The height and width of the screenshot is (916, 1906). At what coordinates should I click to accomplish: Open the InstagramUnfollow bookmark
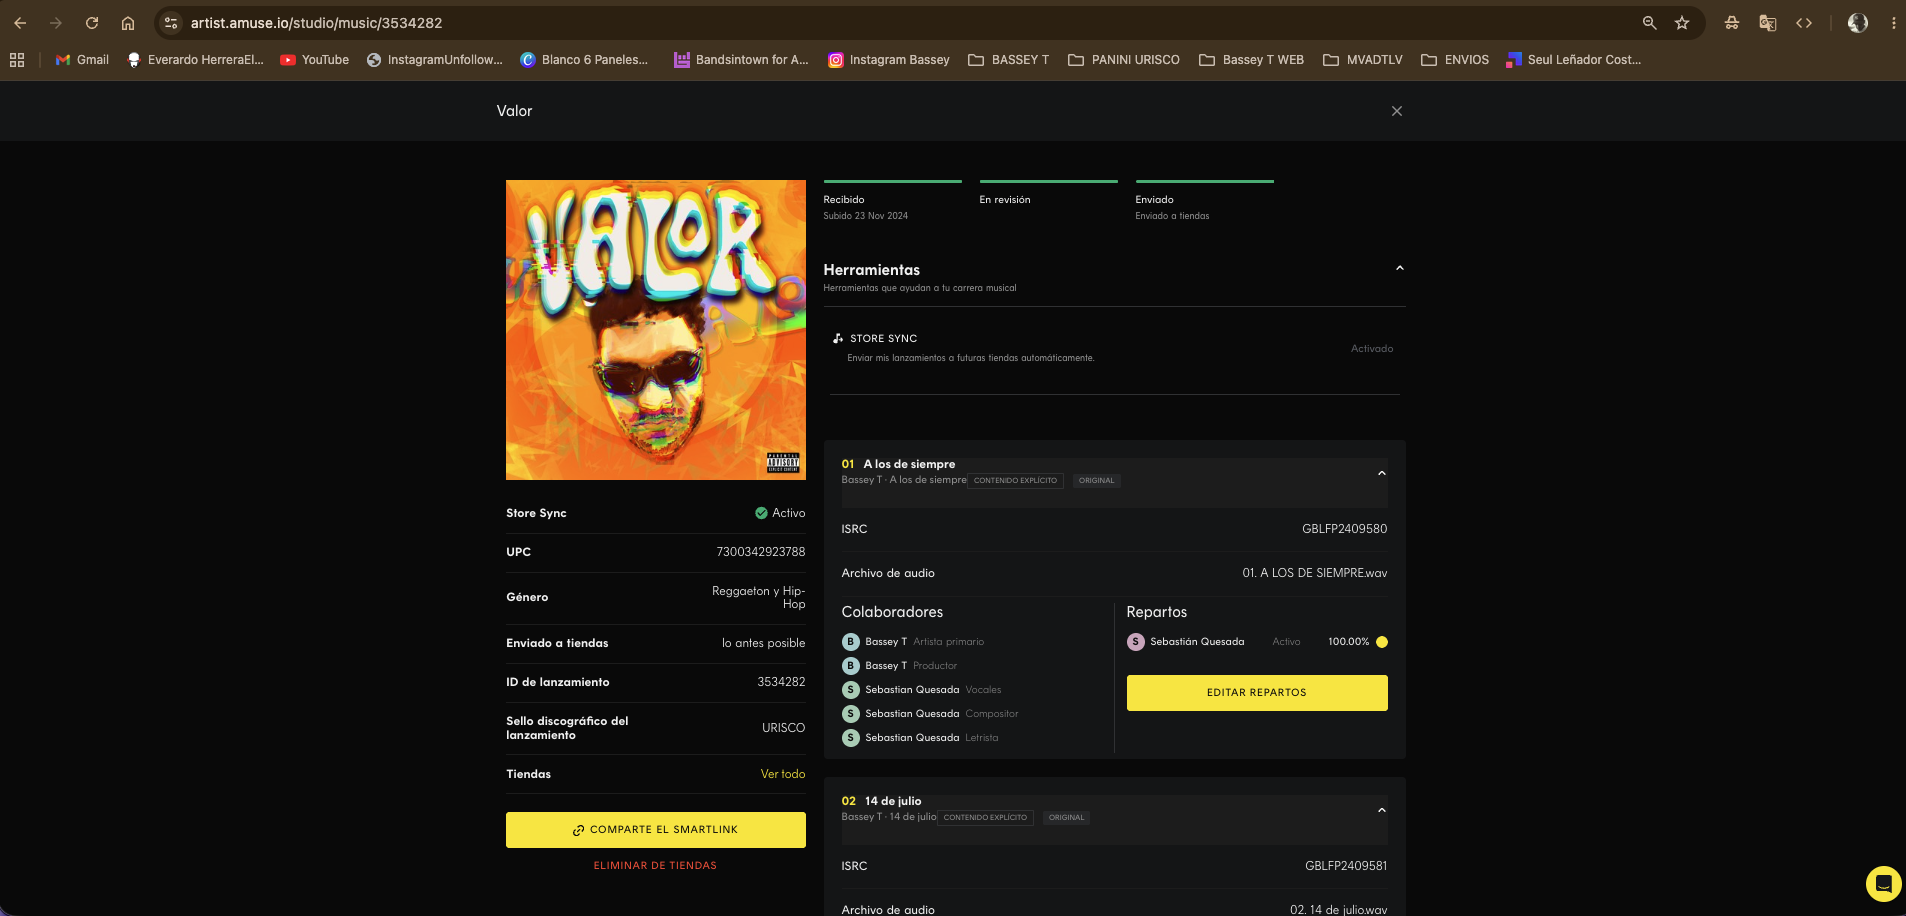coord(435,60)
